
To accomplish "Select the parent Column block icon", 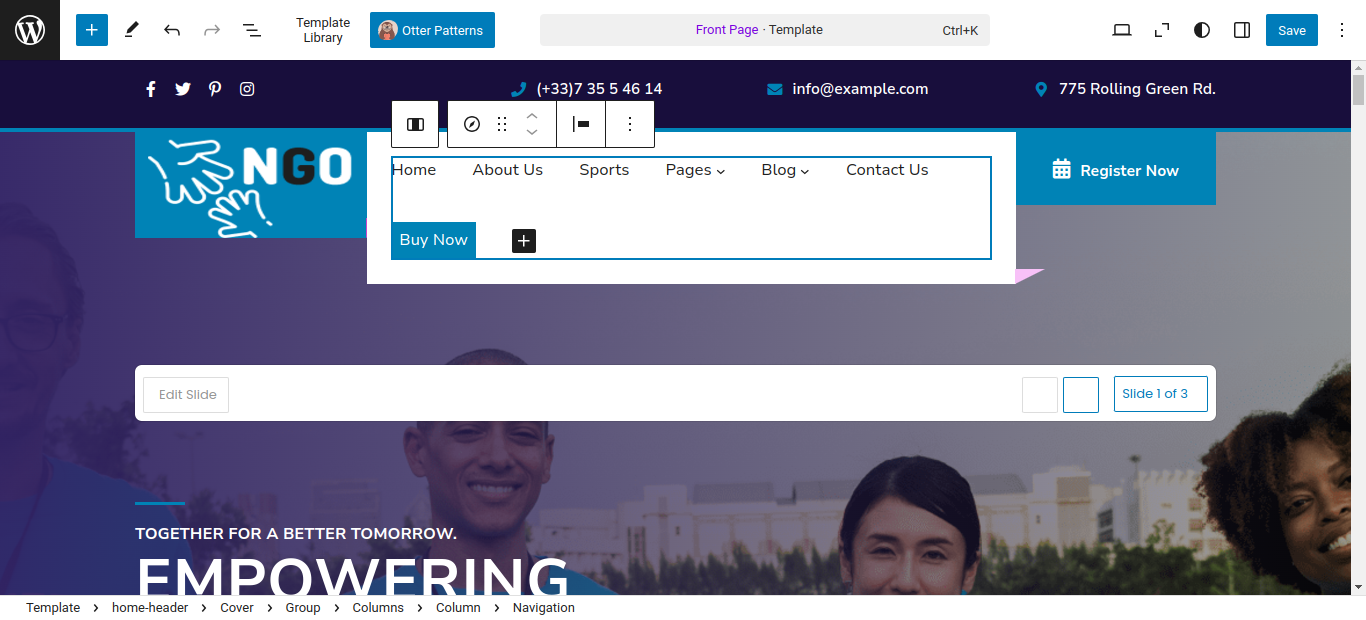I will (x=415, y=124).
